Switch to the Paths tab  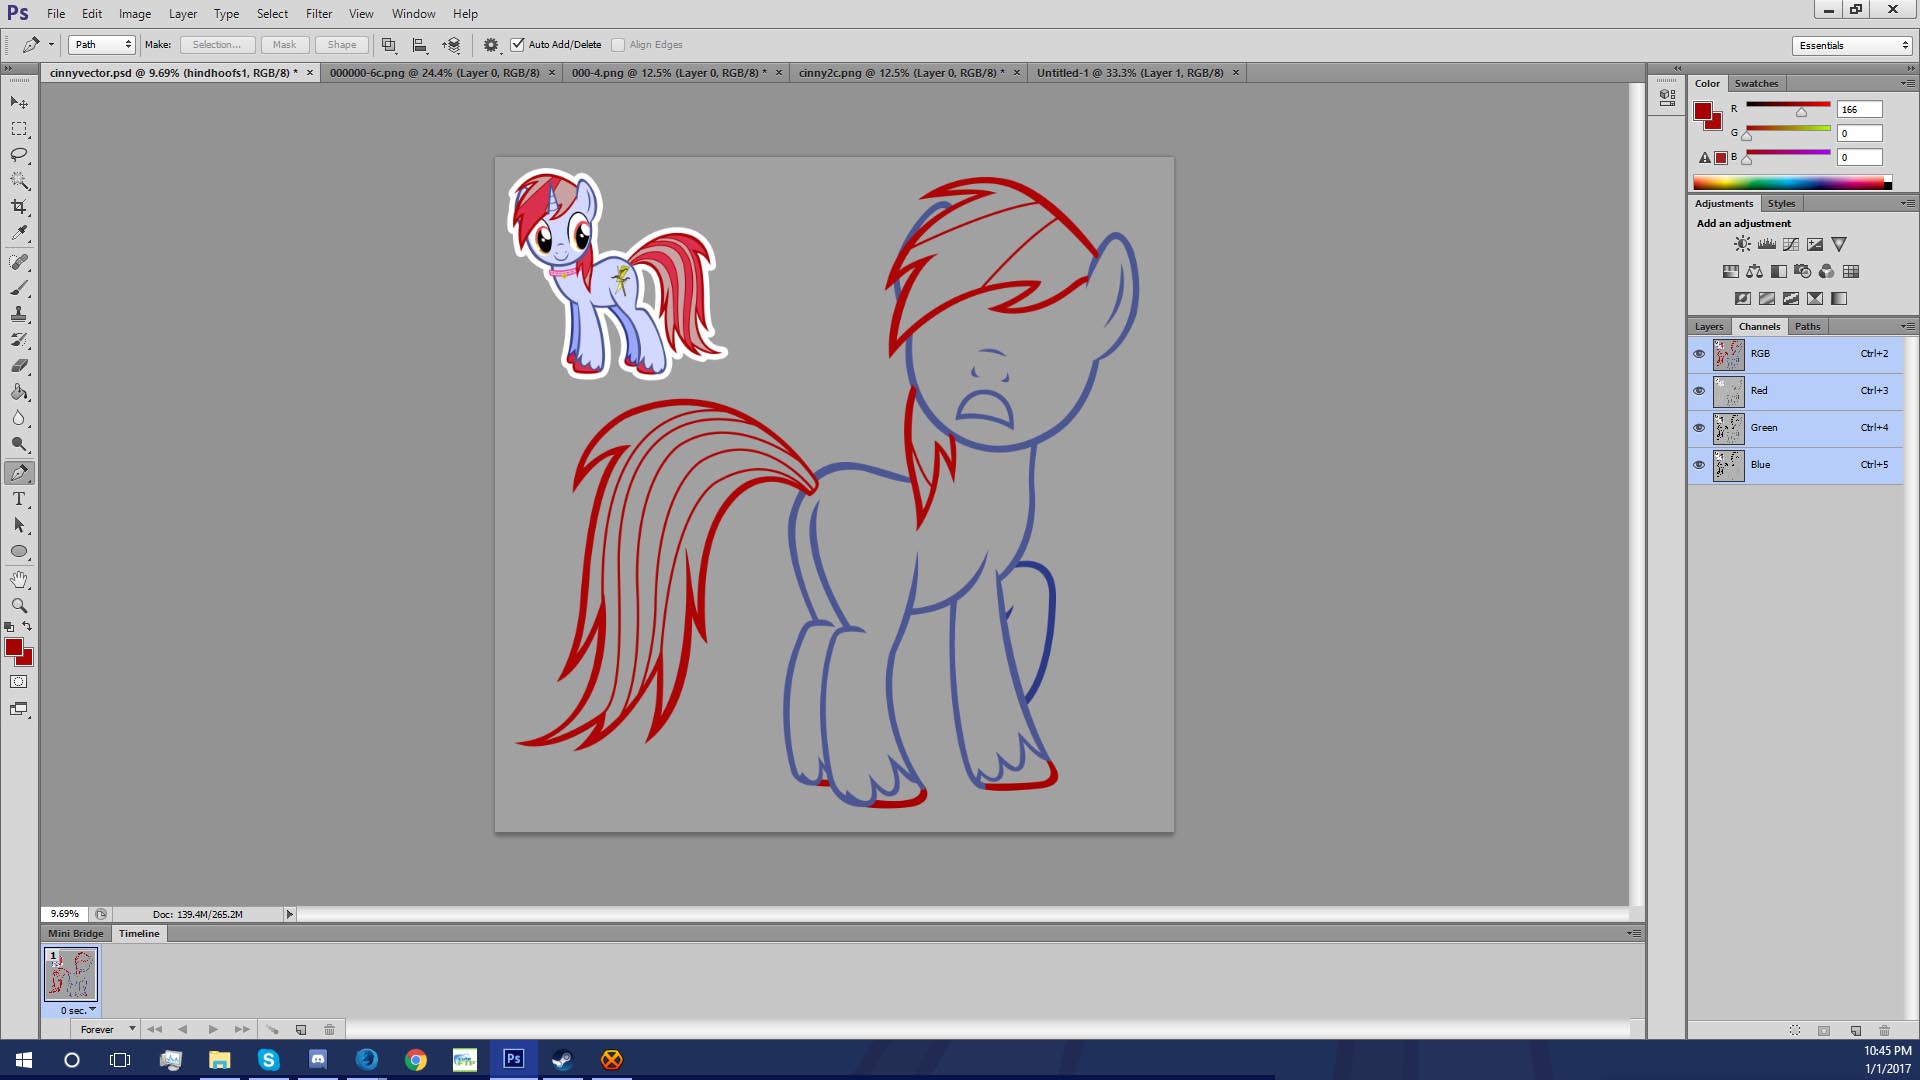[x=1806, y=326]
